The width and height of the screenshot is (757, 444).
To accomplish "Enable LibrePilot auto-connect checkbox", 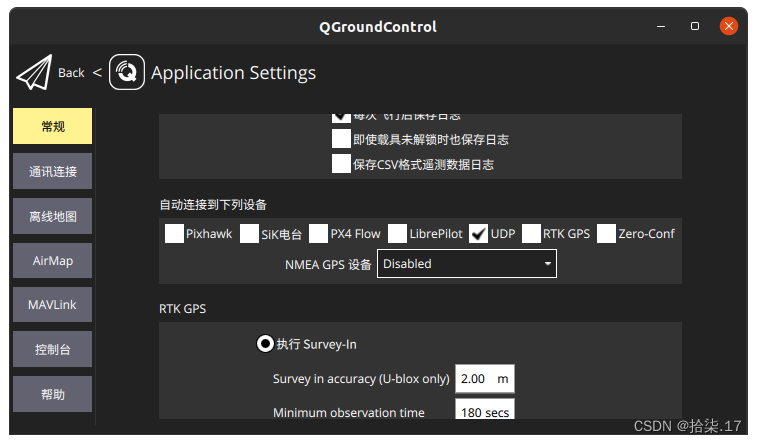I will pyautogui.click(x=397, y=234).
